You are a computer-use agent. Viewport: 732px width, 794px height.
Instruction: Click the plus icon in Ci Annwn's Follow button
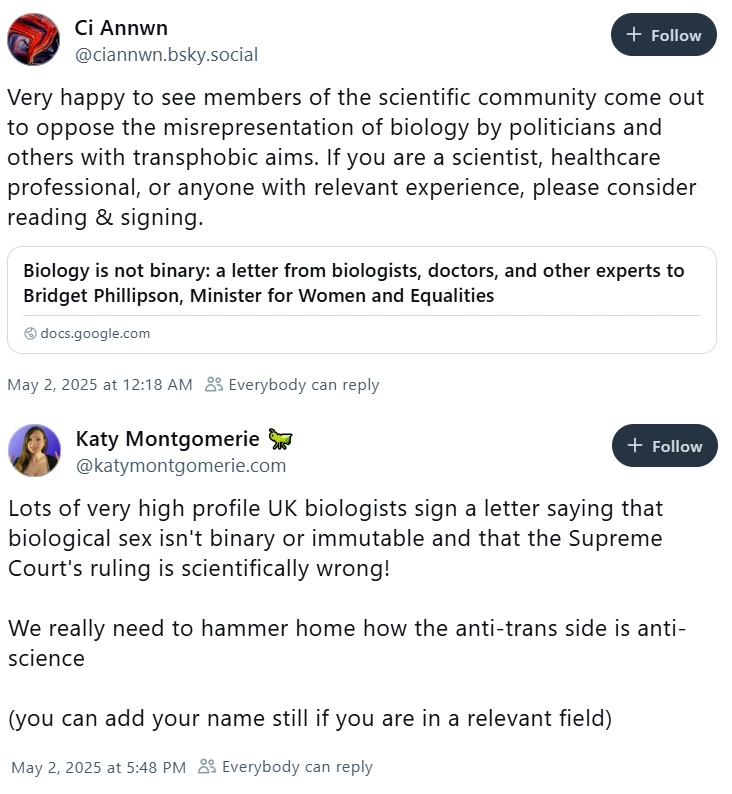634,34
